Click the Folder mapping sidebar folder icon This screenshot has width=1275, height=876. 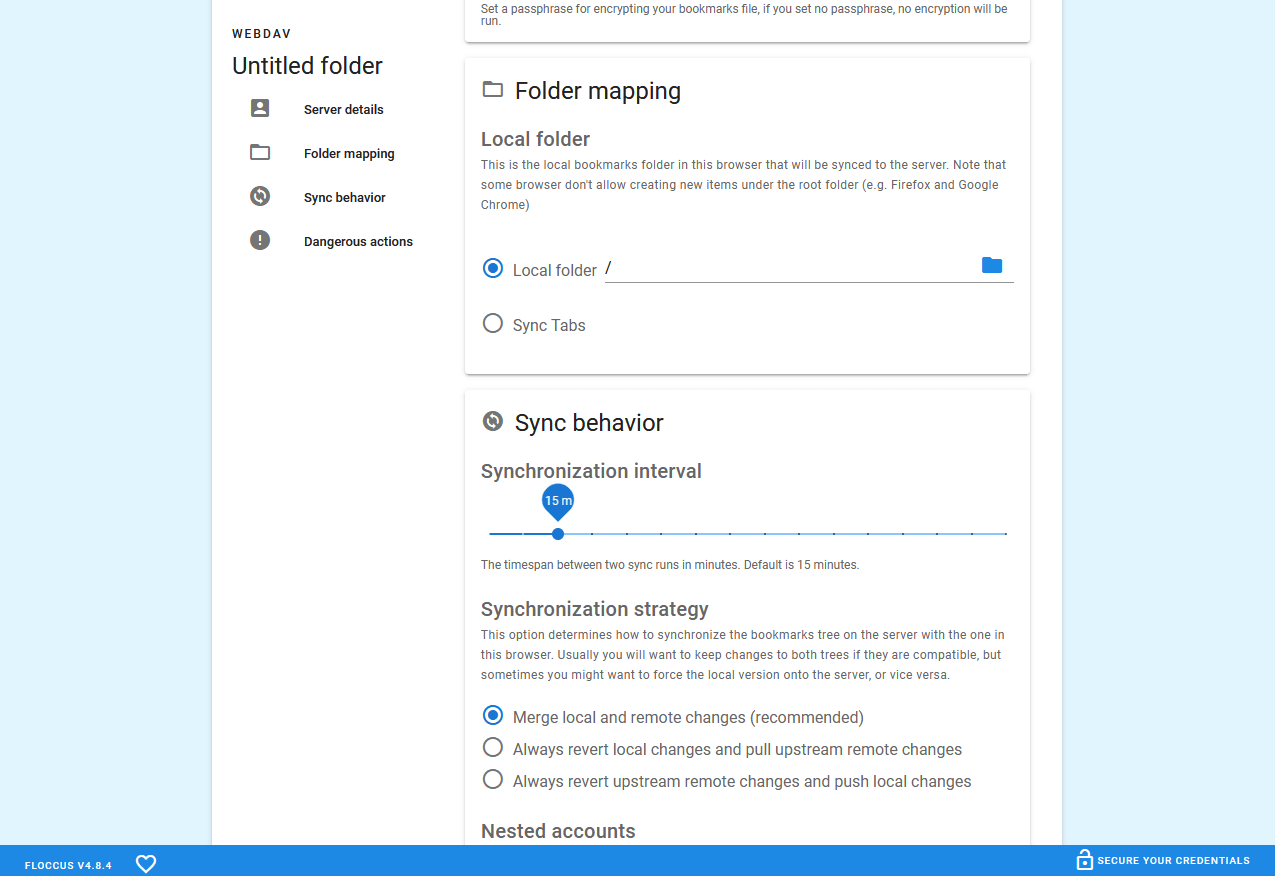click(x=260, y=153)
